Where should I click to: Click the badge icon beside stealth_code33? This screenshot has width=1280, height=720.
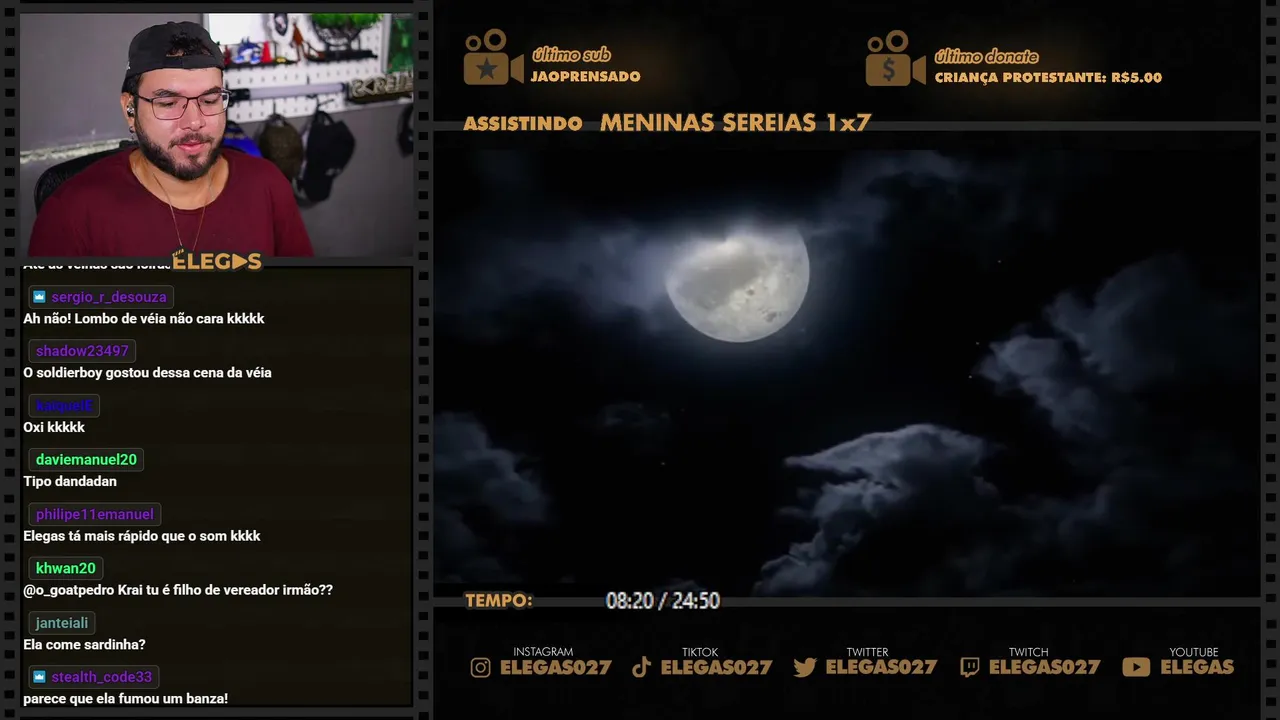[x=39, y=677]
